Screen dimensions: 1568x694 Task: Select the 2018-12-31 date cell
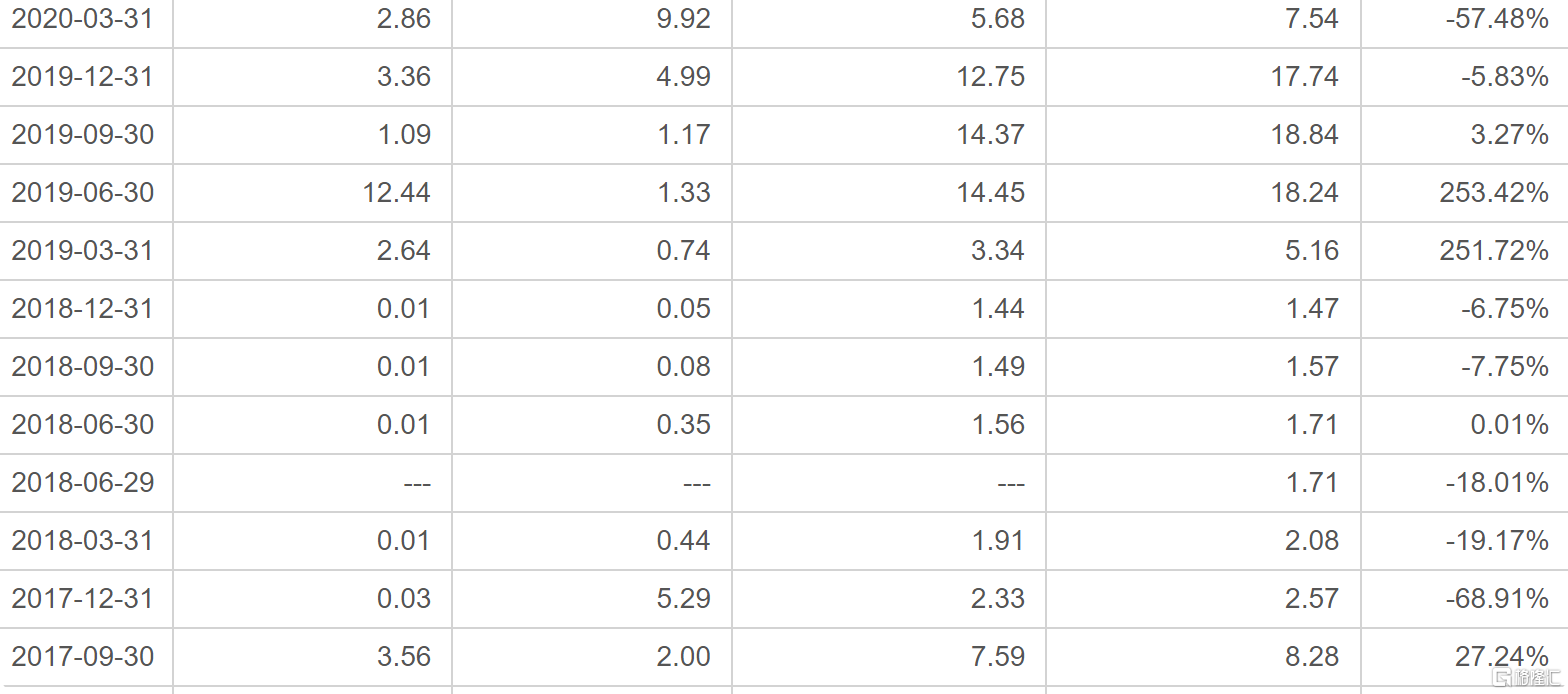(83, 308)
